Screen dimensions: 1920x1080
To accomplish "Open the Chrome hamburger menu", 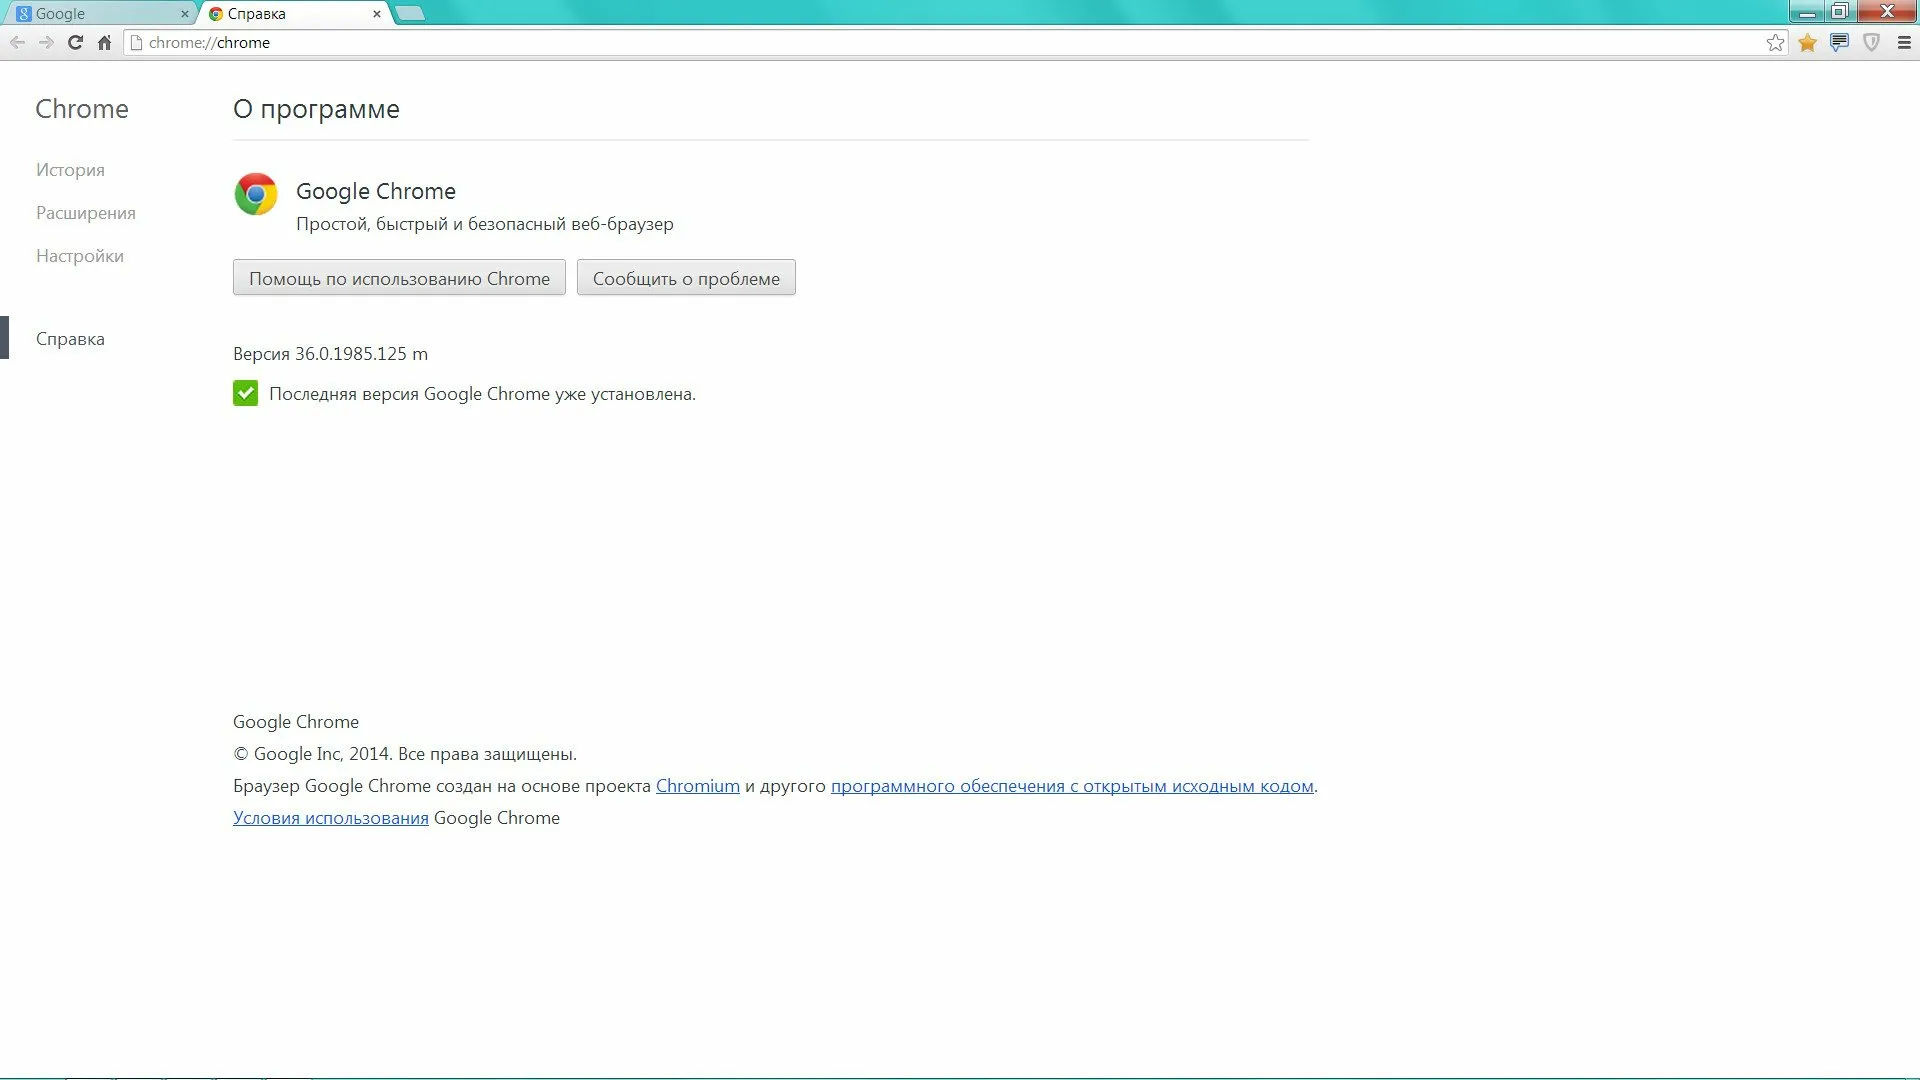I will [1904, 42].
